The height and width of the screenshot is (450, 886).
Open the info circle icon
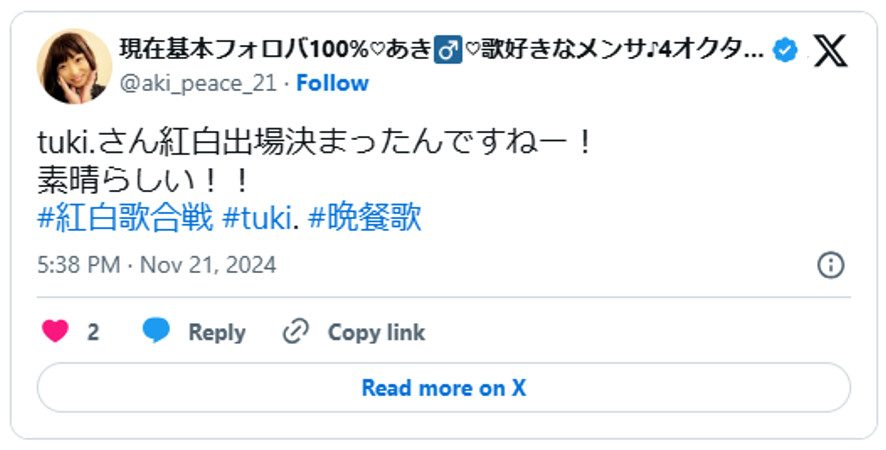831,265
